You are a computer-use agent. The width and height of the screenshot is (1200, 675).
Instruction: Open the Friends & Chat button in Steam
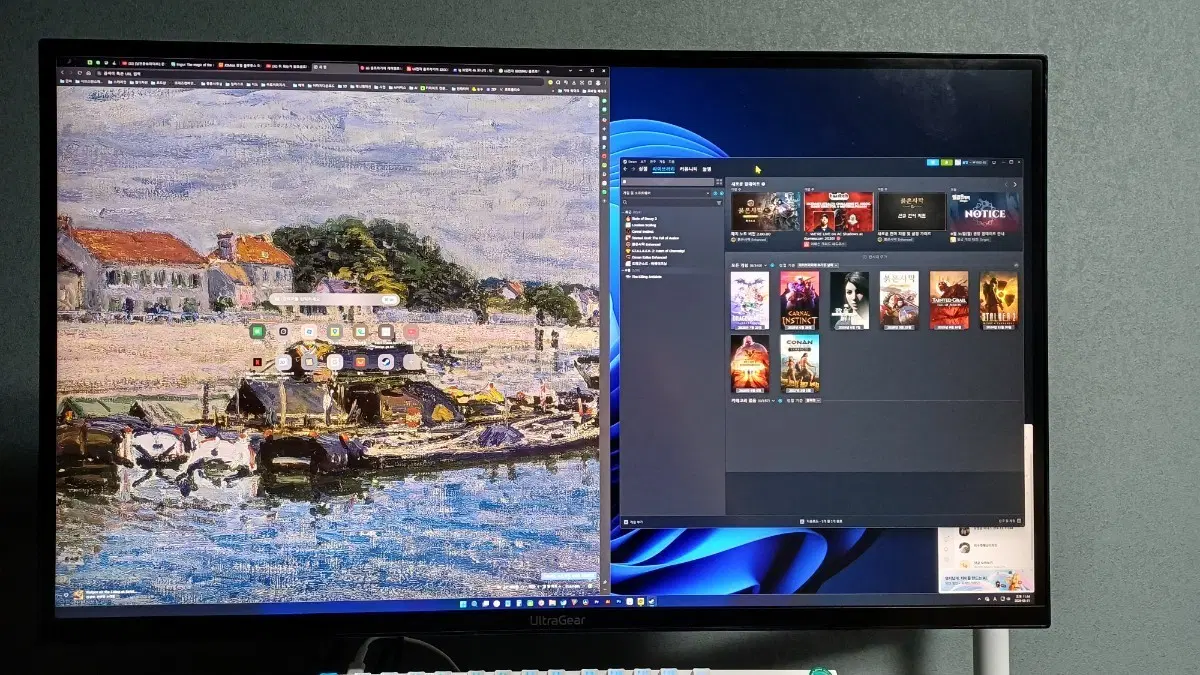[1009, 522]
